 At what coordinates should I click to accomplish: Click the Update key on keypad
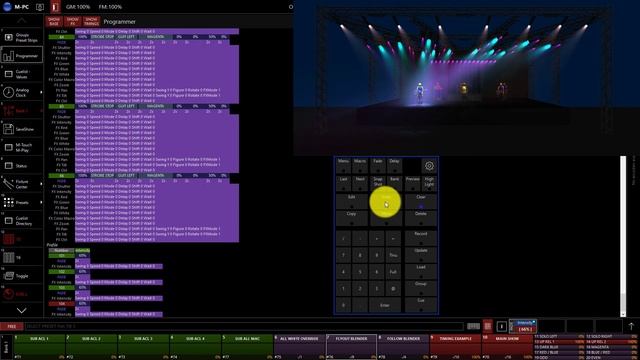421,255
